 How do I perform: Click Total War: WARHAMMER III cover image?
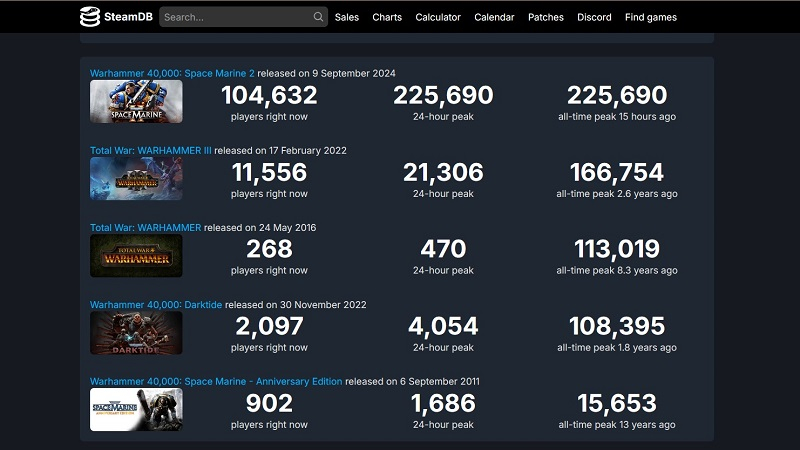[136, 179]
